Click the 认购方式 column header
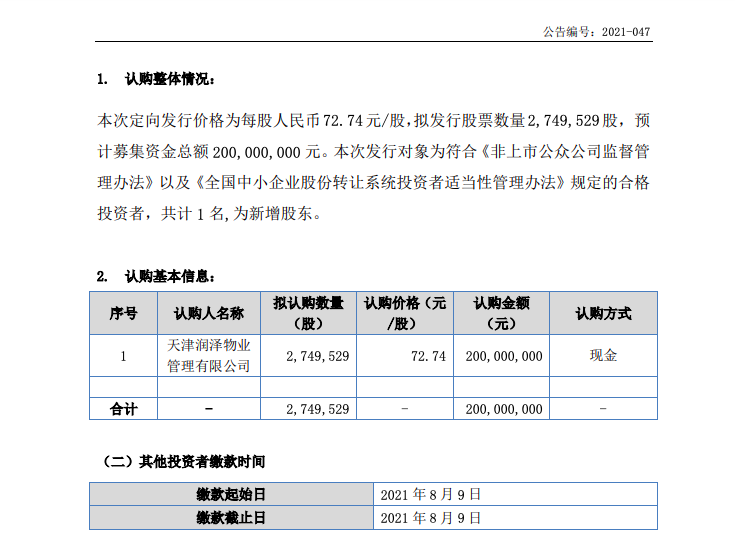 pyautogui.click(x=603, y=313)
